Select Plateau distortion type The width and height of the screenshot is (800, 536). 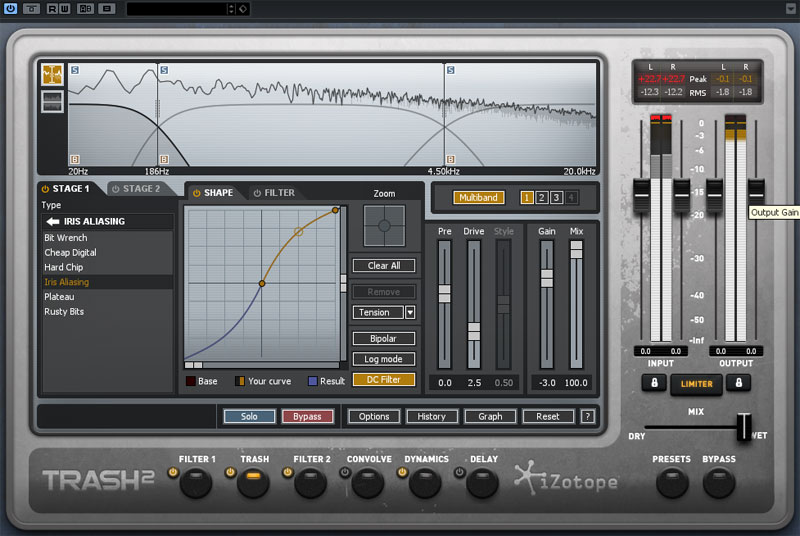click(108, 297)
